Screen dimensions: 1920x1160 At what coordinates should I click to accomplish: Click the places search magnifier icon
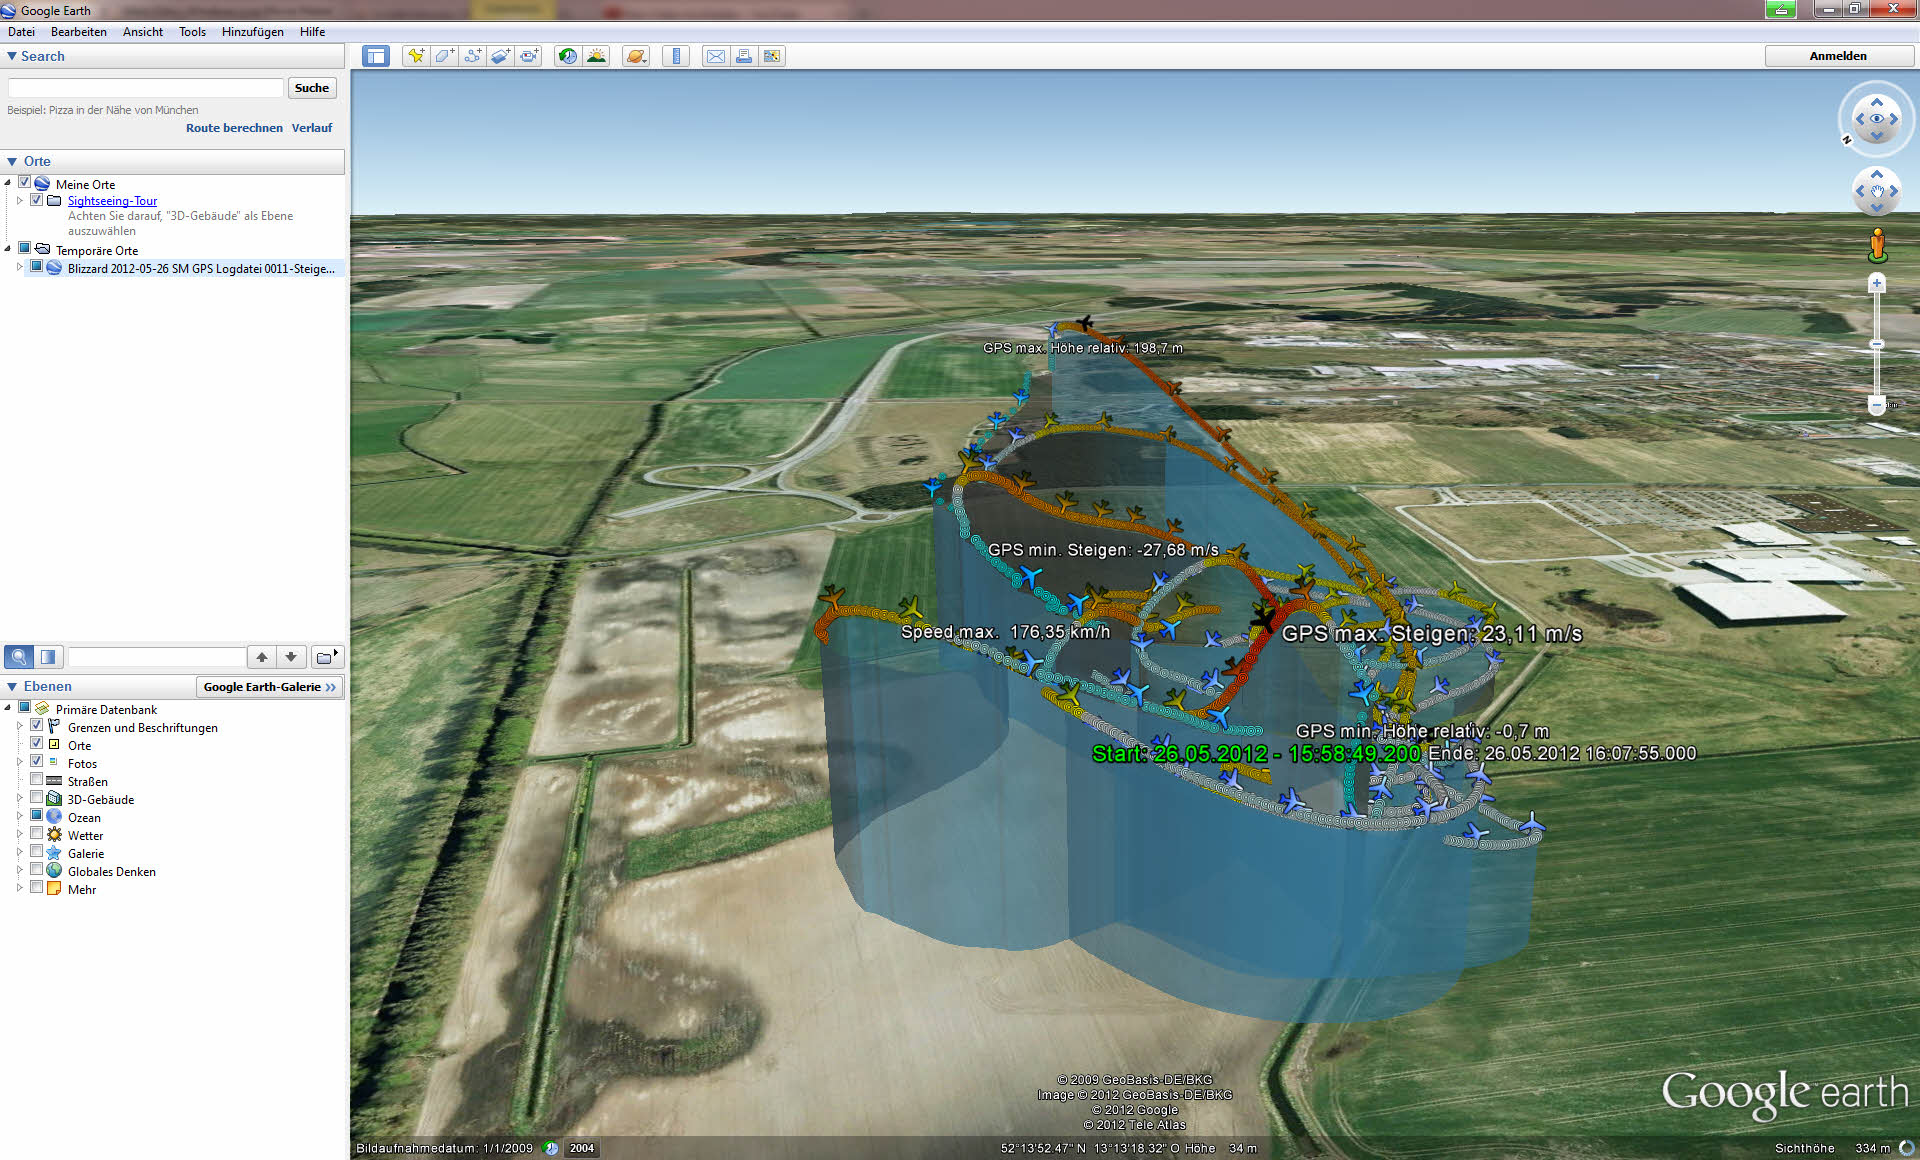19,657
